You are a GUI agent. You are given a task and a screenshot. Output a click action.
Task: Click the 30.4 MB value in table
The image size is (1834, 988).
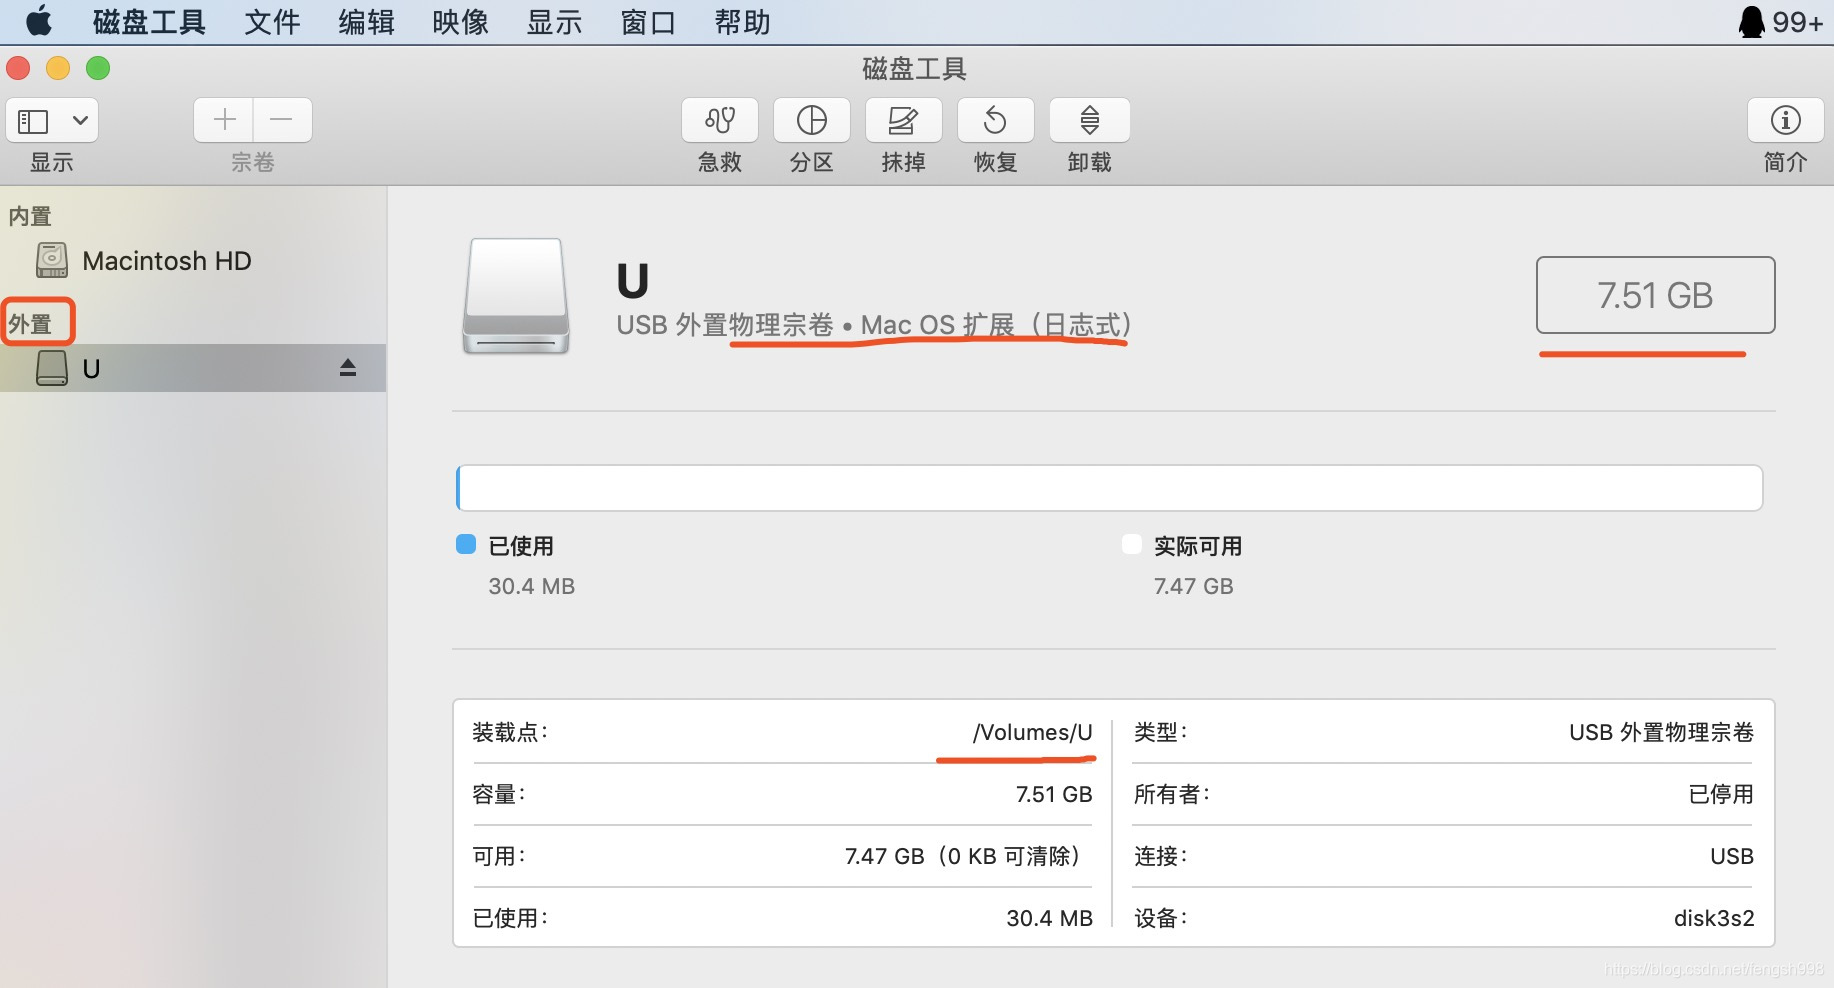[1049, 918]
